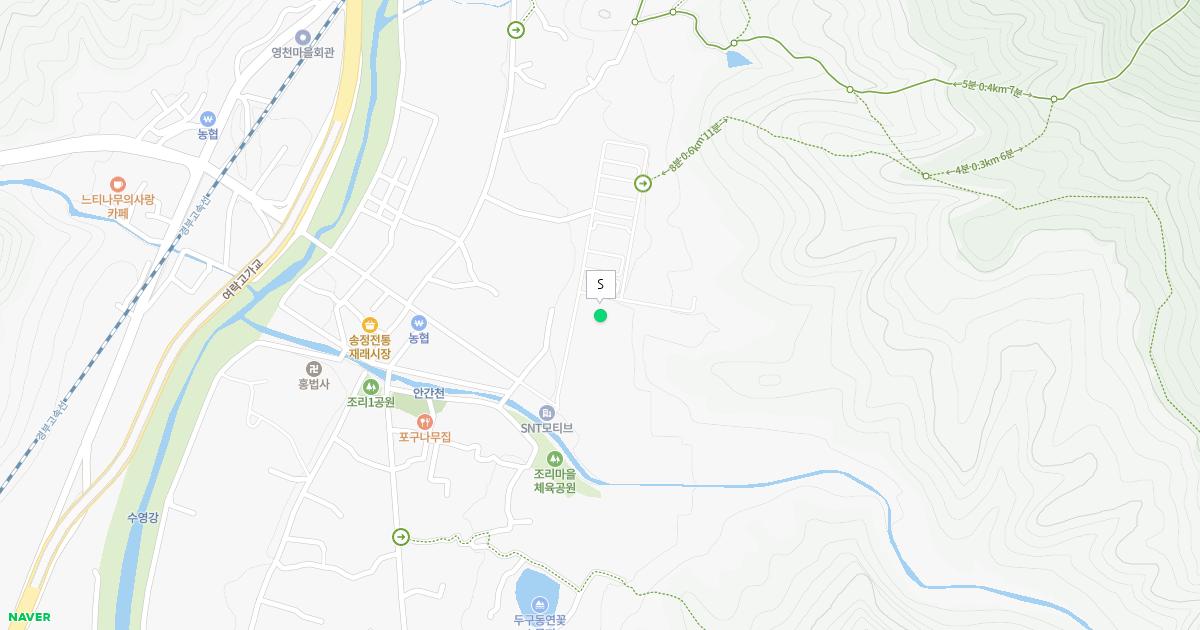The width and height of the screenshot is (1200, 630).
Task: Select the SNT모티브 building icon
Action: 546,412
